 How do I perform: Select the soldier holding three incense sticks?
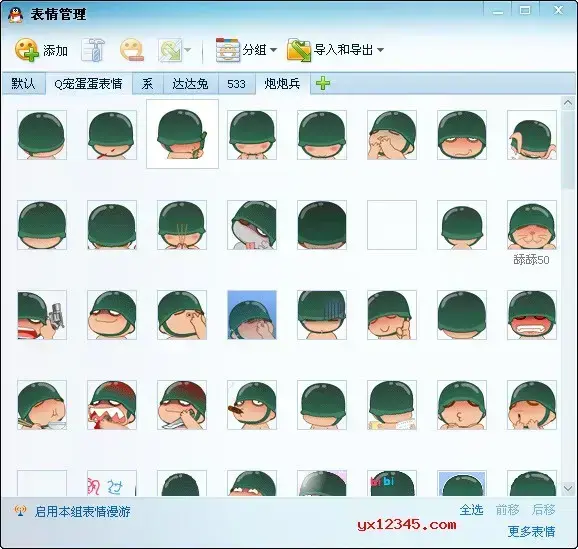[182, 225]
